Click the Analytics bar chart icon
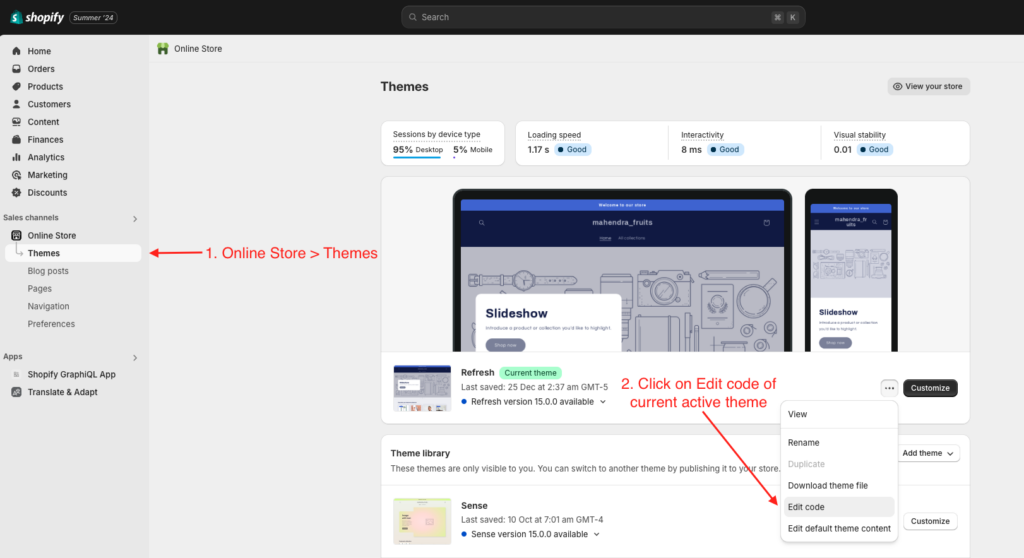Viewport: 1024px width, 558px height. [x=17, y=157]
